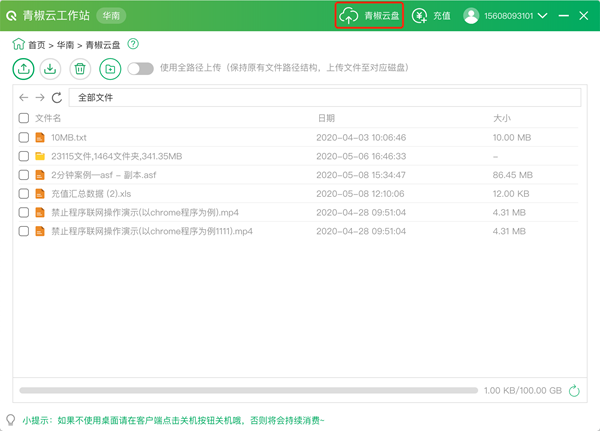Click the new folder icon

tap(110, 69)
